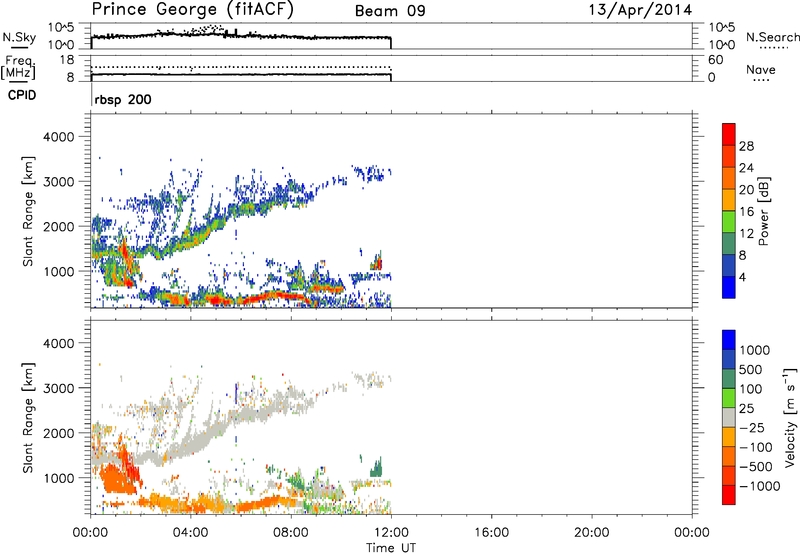Click the 'N.Search' legend label
The image size is (800, 554).
point(772,37)
